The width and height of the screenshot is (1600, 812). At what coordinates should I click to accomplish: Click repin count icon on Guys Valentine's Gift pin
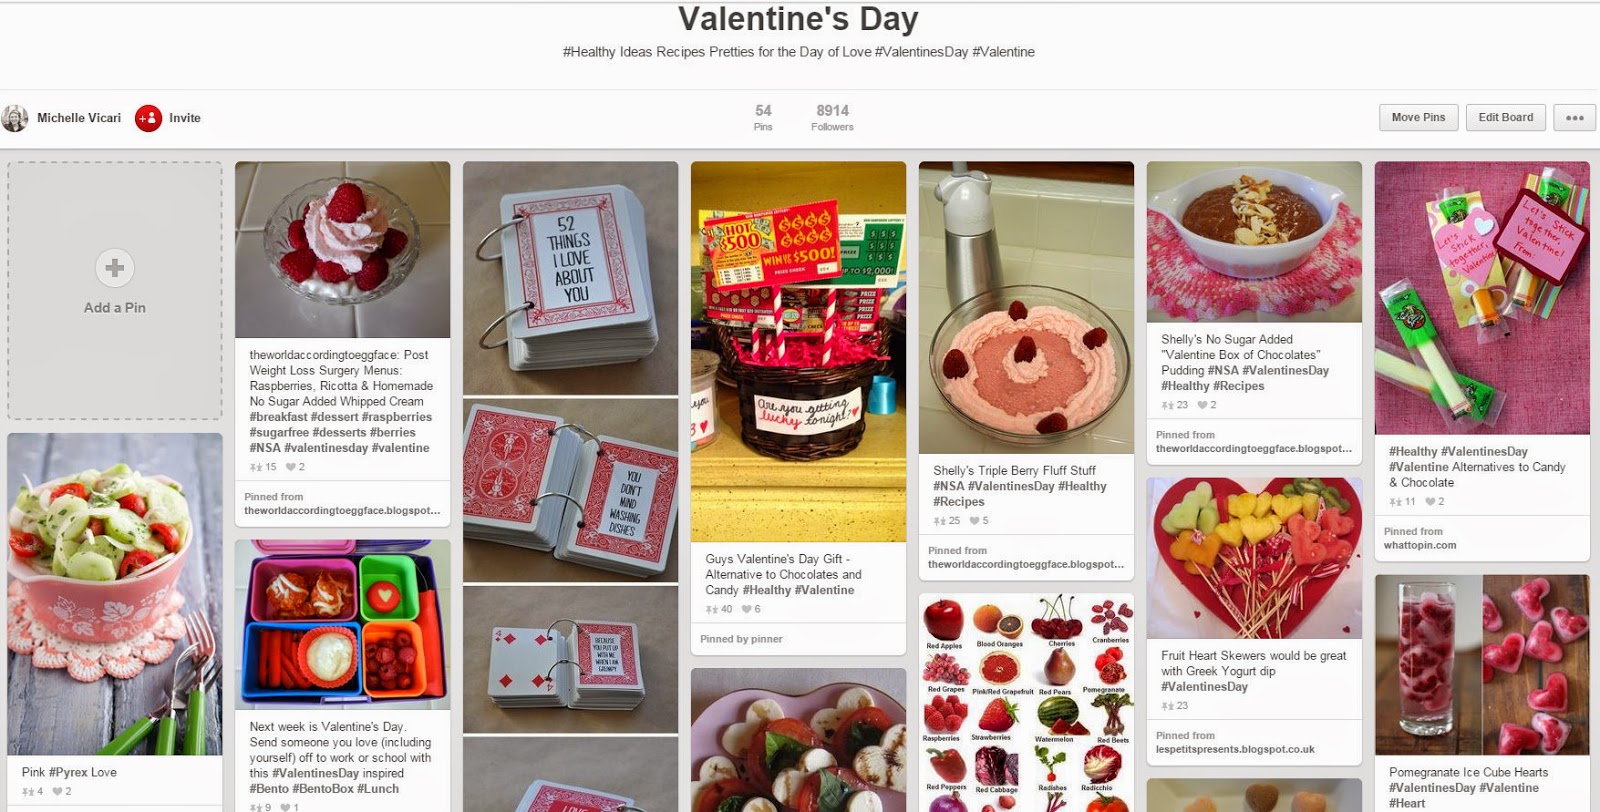[712, 609]
